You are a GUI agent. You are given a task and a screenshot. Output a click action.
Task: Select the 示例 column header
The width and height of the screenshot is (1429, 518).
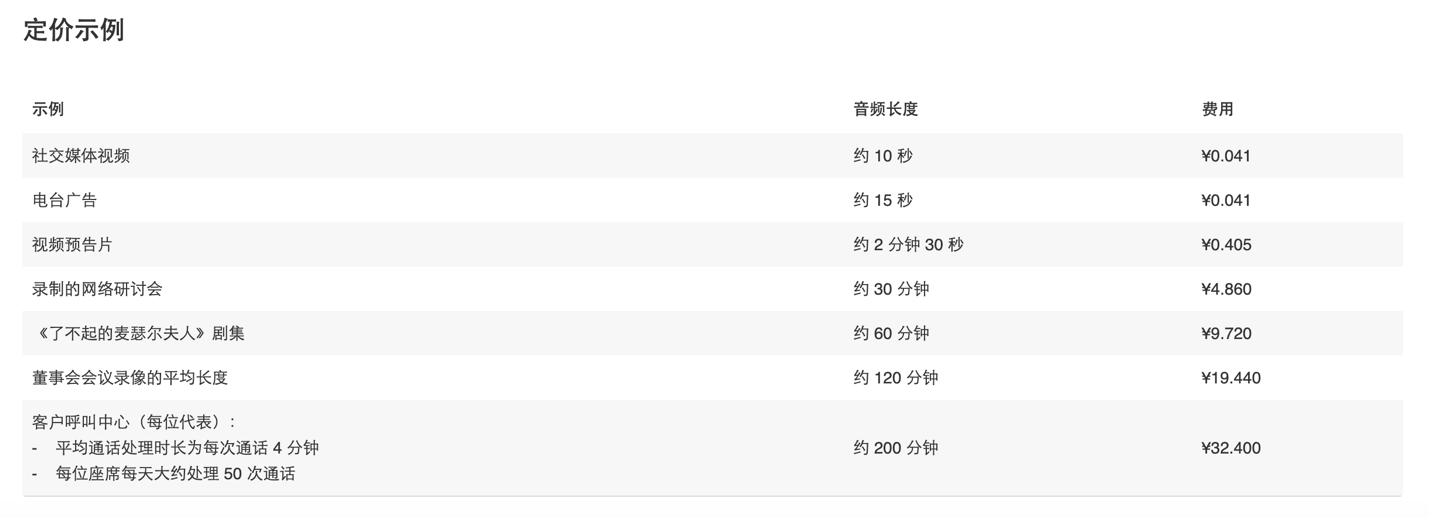point(48,109)
